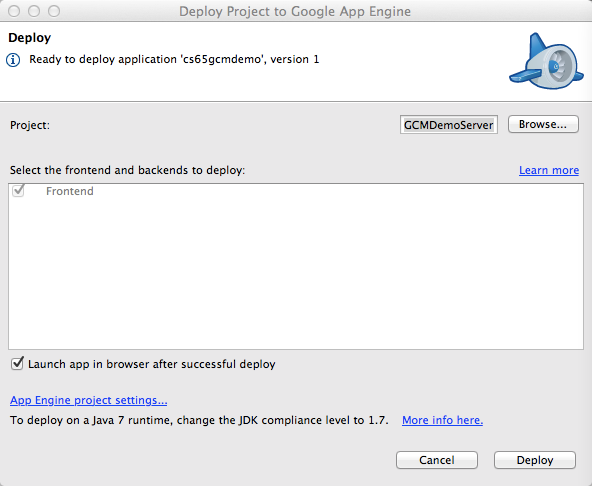The height and width of the screenshot is (486, 592).
Task: Zoom the dialog using the third window button
Action: tap(54, 11)
